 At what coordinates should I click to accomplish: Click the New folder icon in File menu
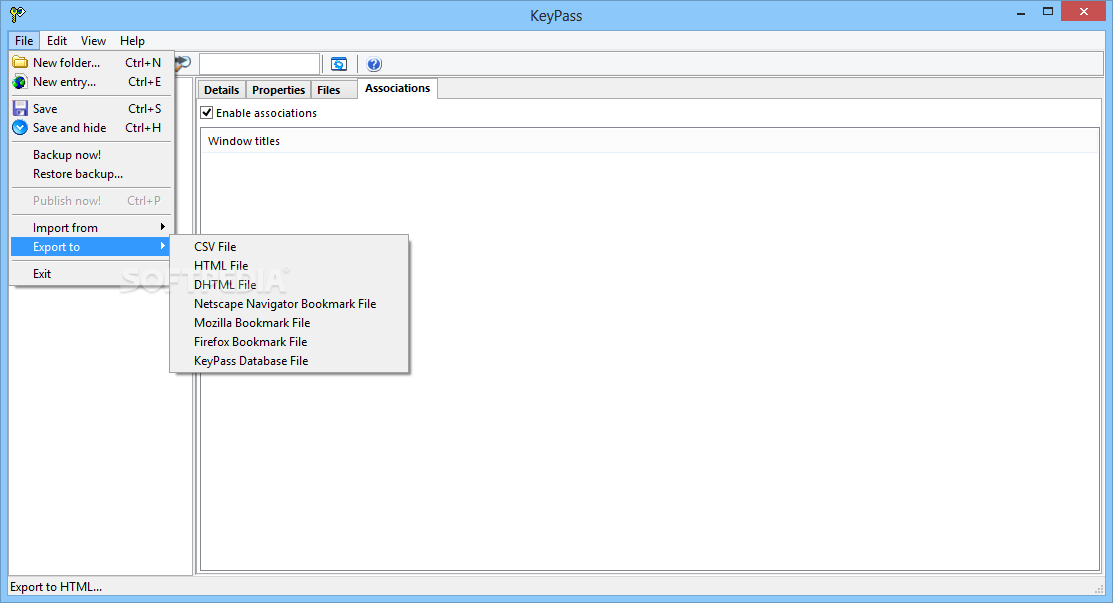tap(20, 62)
